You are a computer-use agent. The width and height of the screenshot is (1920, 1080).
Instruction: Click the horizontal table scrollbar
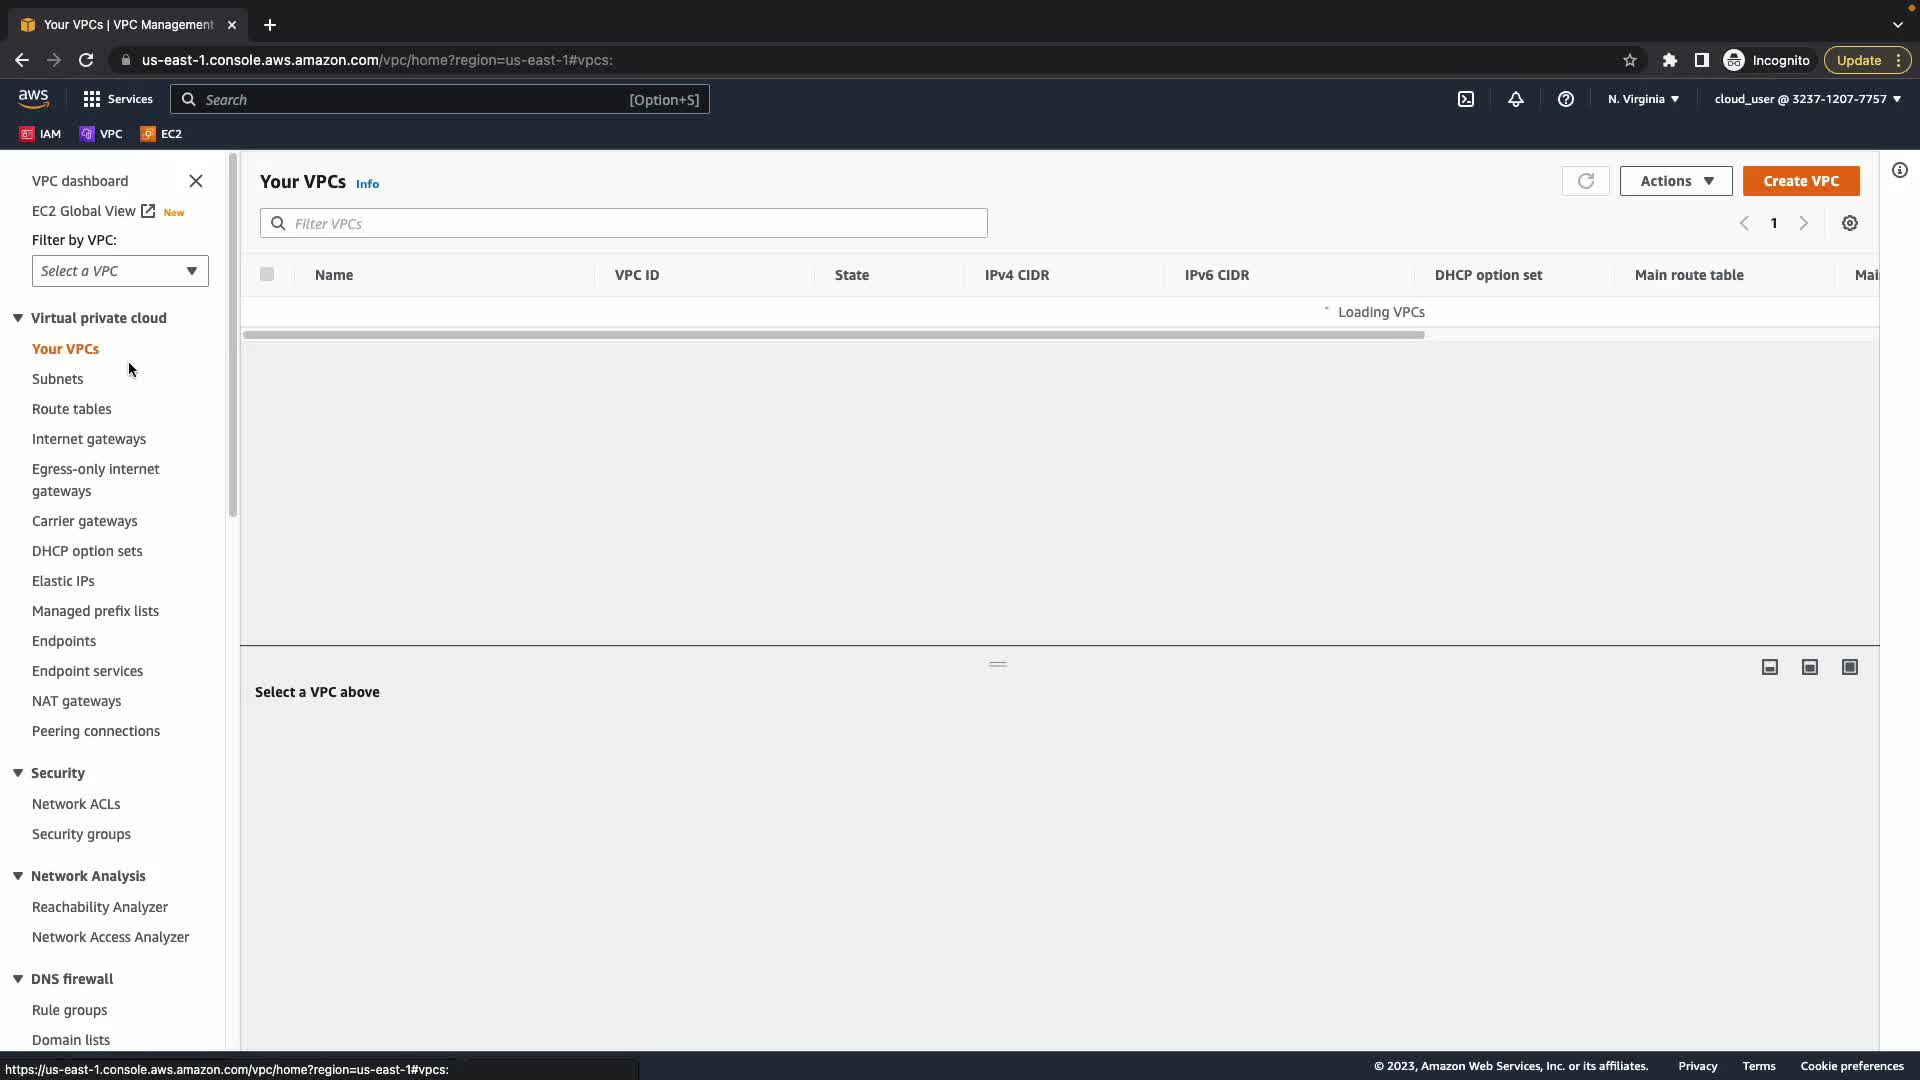[833, 335]
